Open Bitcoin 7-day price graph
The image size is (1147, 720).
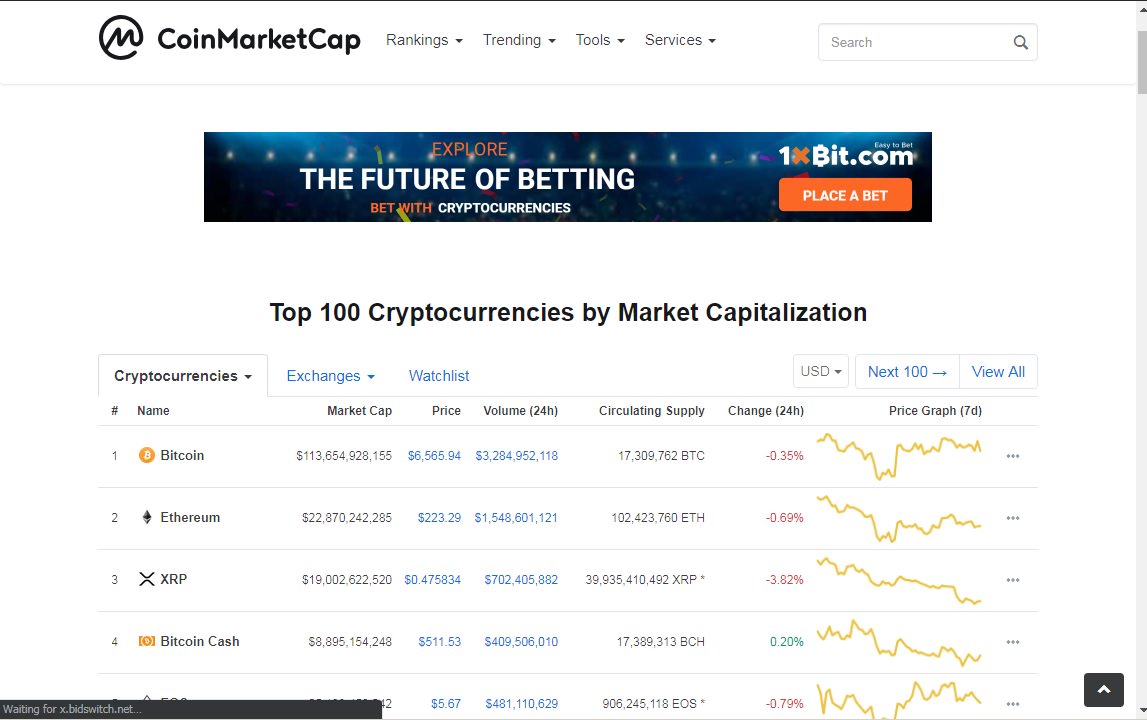point(899,456)
